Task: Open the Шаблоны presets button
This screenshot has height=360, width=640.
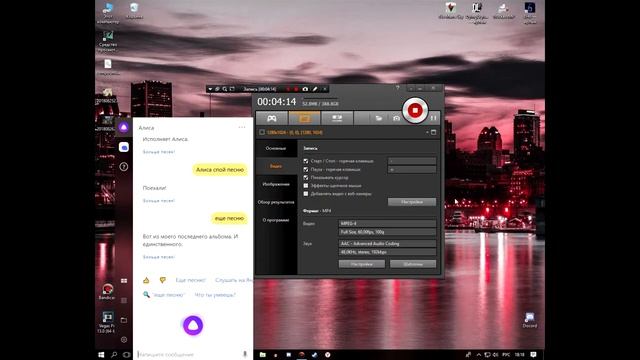Action: 413,264
